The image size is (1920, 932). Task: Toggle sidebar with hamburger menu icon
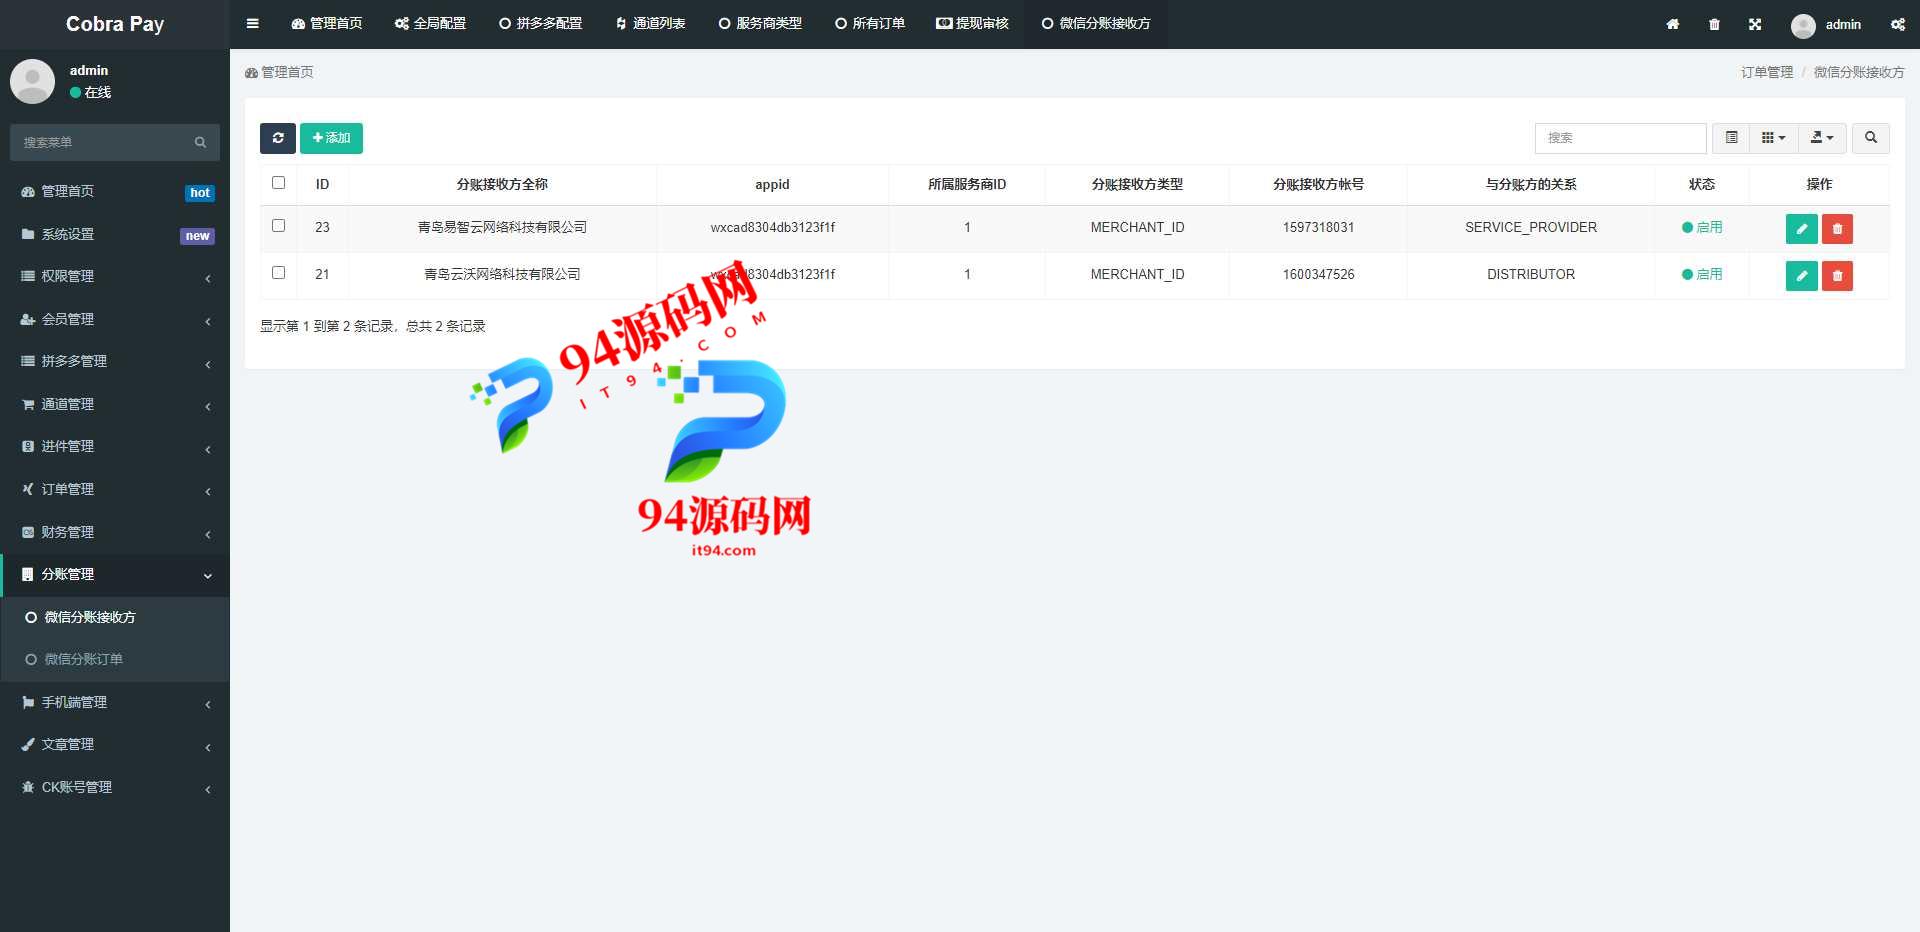253,24
